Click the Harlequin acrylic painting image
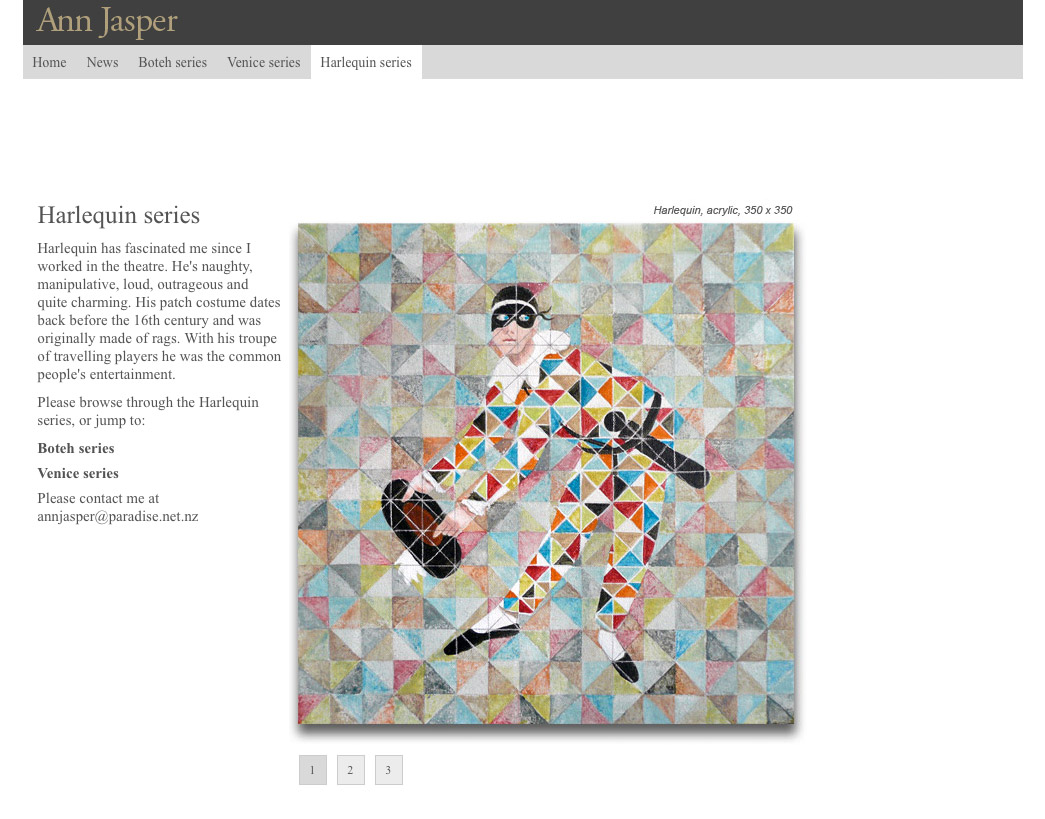Image resolution: width=1045 pixels, height=819 pixels. pyautogui.click(x=546, y=474)
